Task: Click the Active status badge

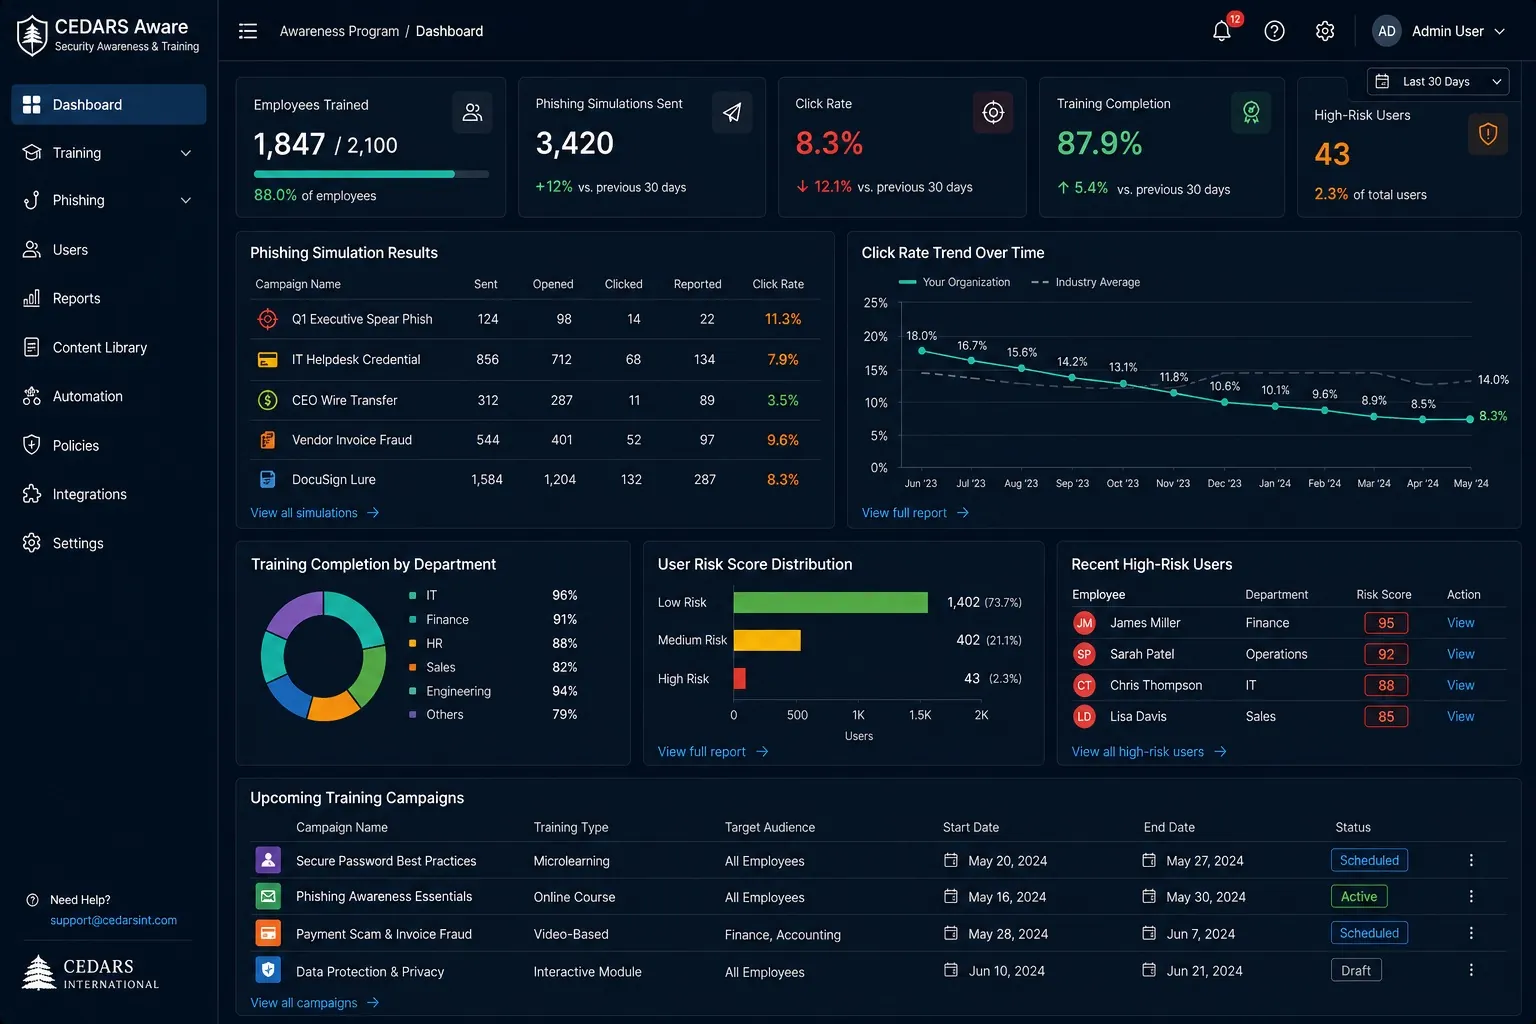Action: click(x=1359, y=896)
